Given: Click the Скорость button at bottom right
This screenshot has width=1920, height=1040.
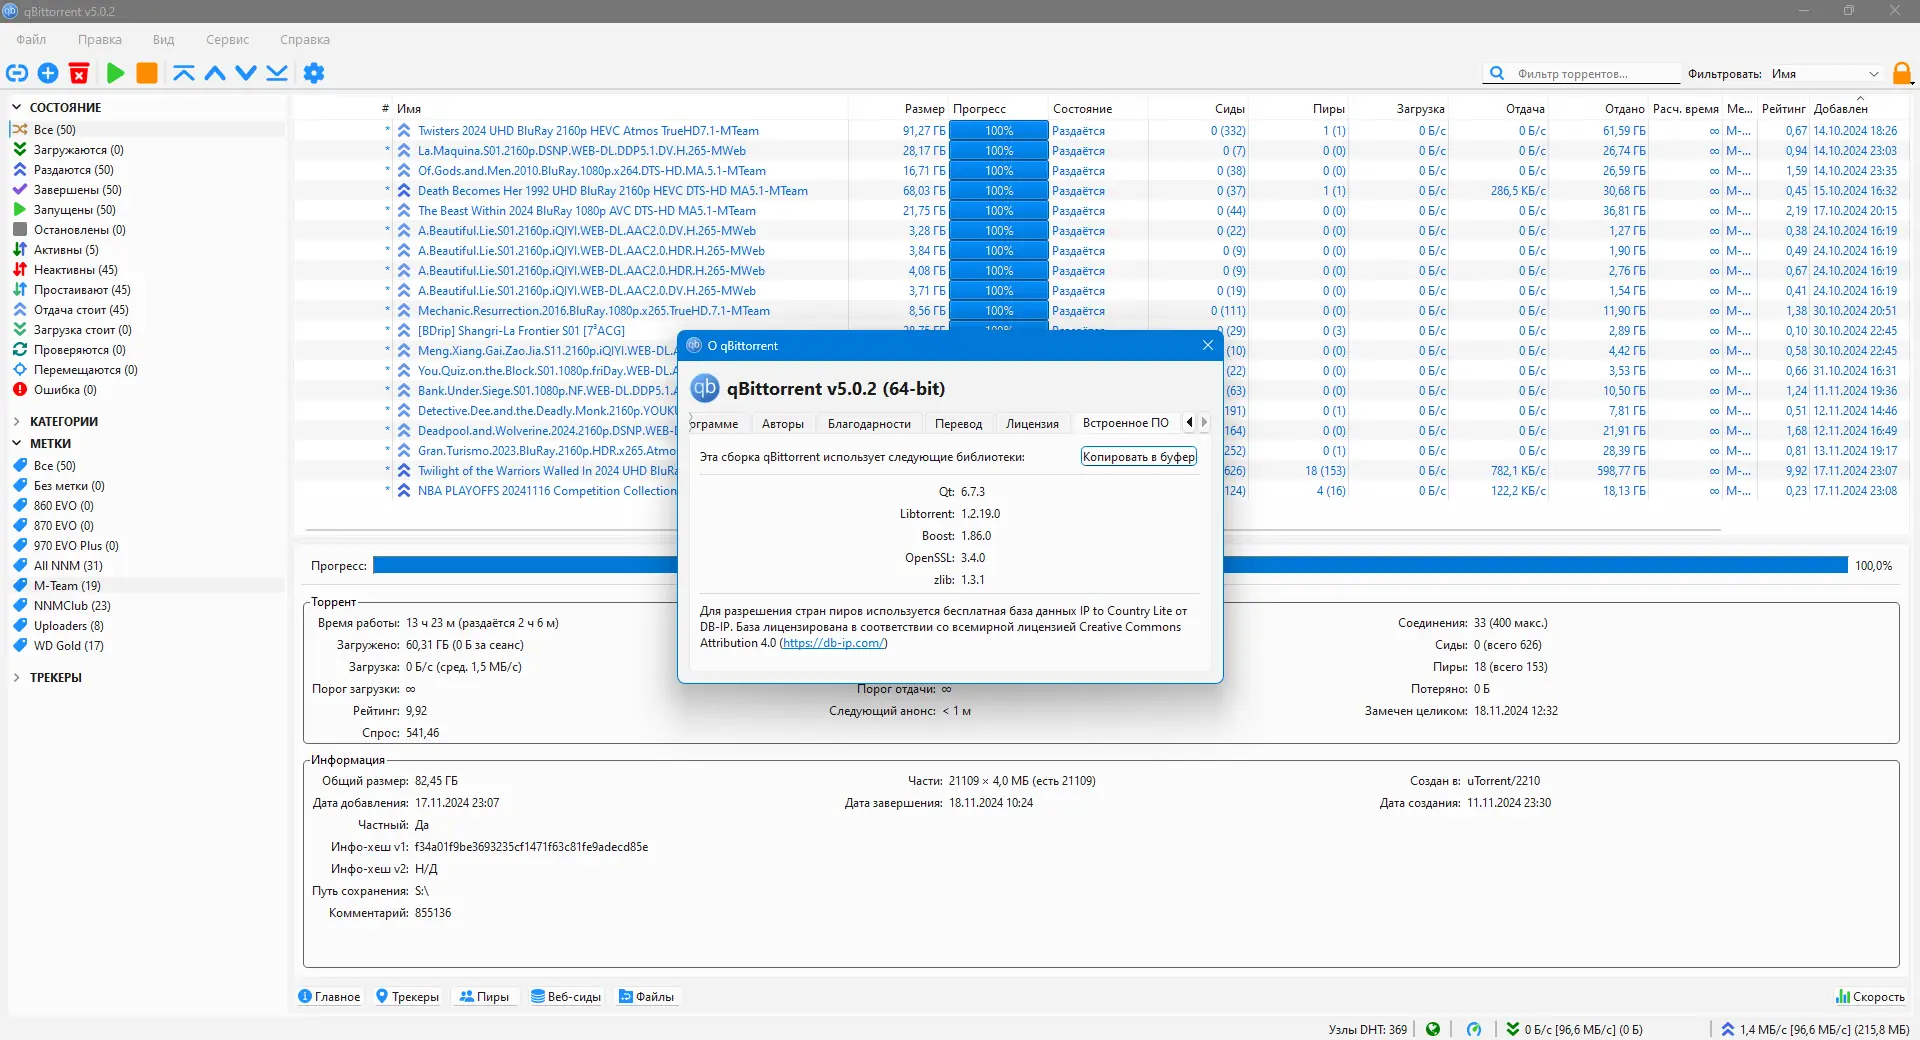Looking at the screenshot, I should (x=1870, y=997).
